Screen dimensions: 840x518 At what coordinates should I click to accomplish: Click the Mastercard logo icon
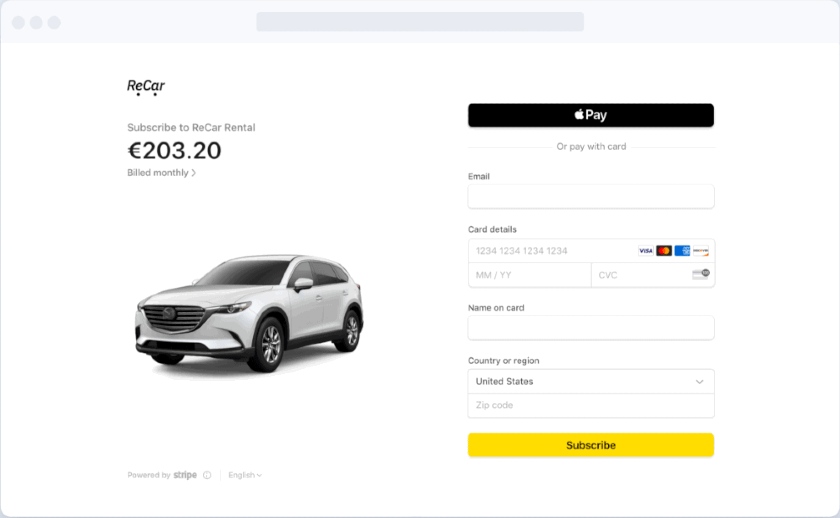click(x=664, y=251)
